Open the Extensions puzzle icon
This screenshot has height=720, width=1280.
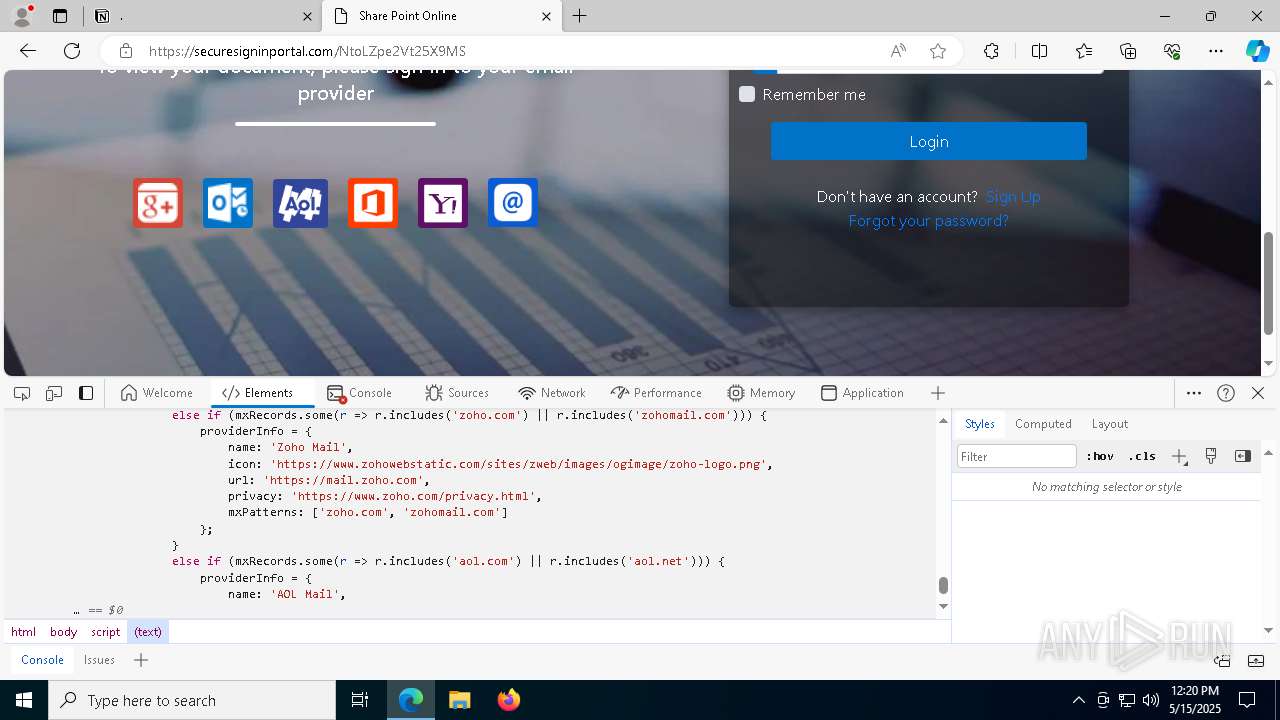click(x=991, y=51)
